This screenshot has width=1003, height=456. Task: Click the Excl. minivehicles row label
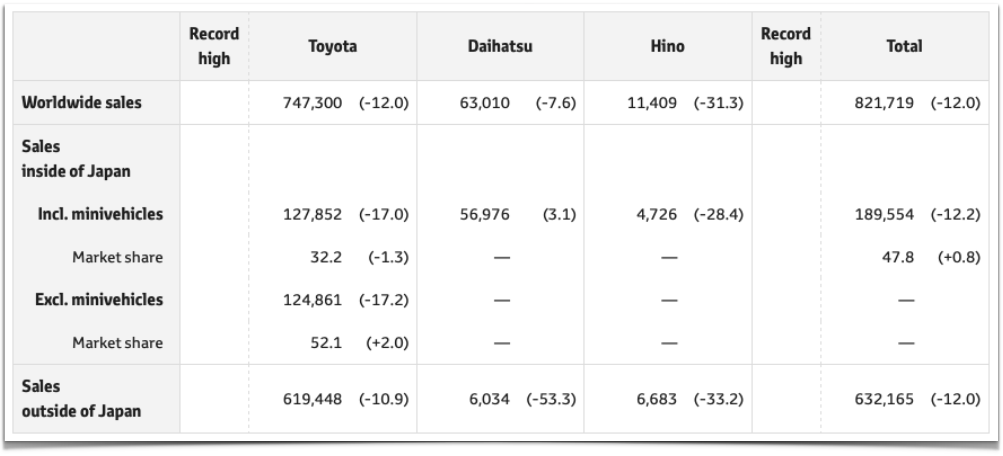point(99,299)
